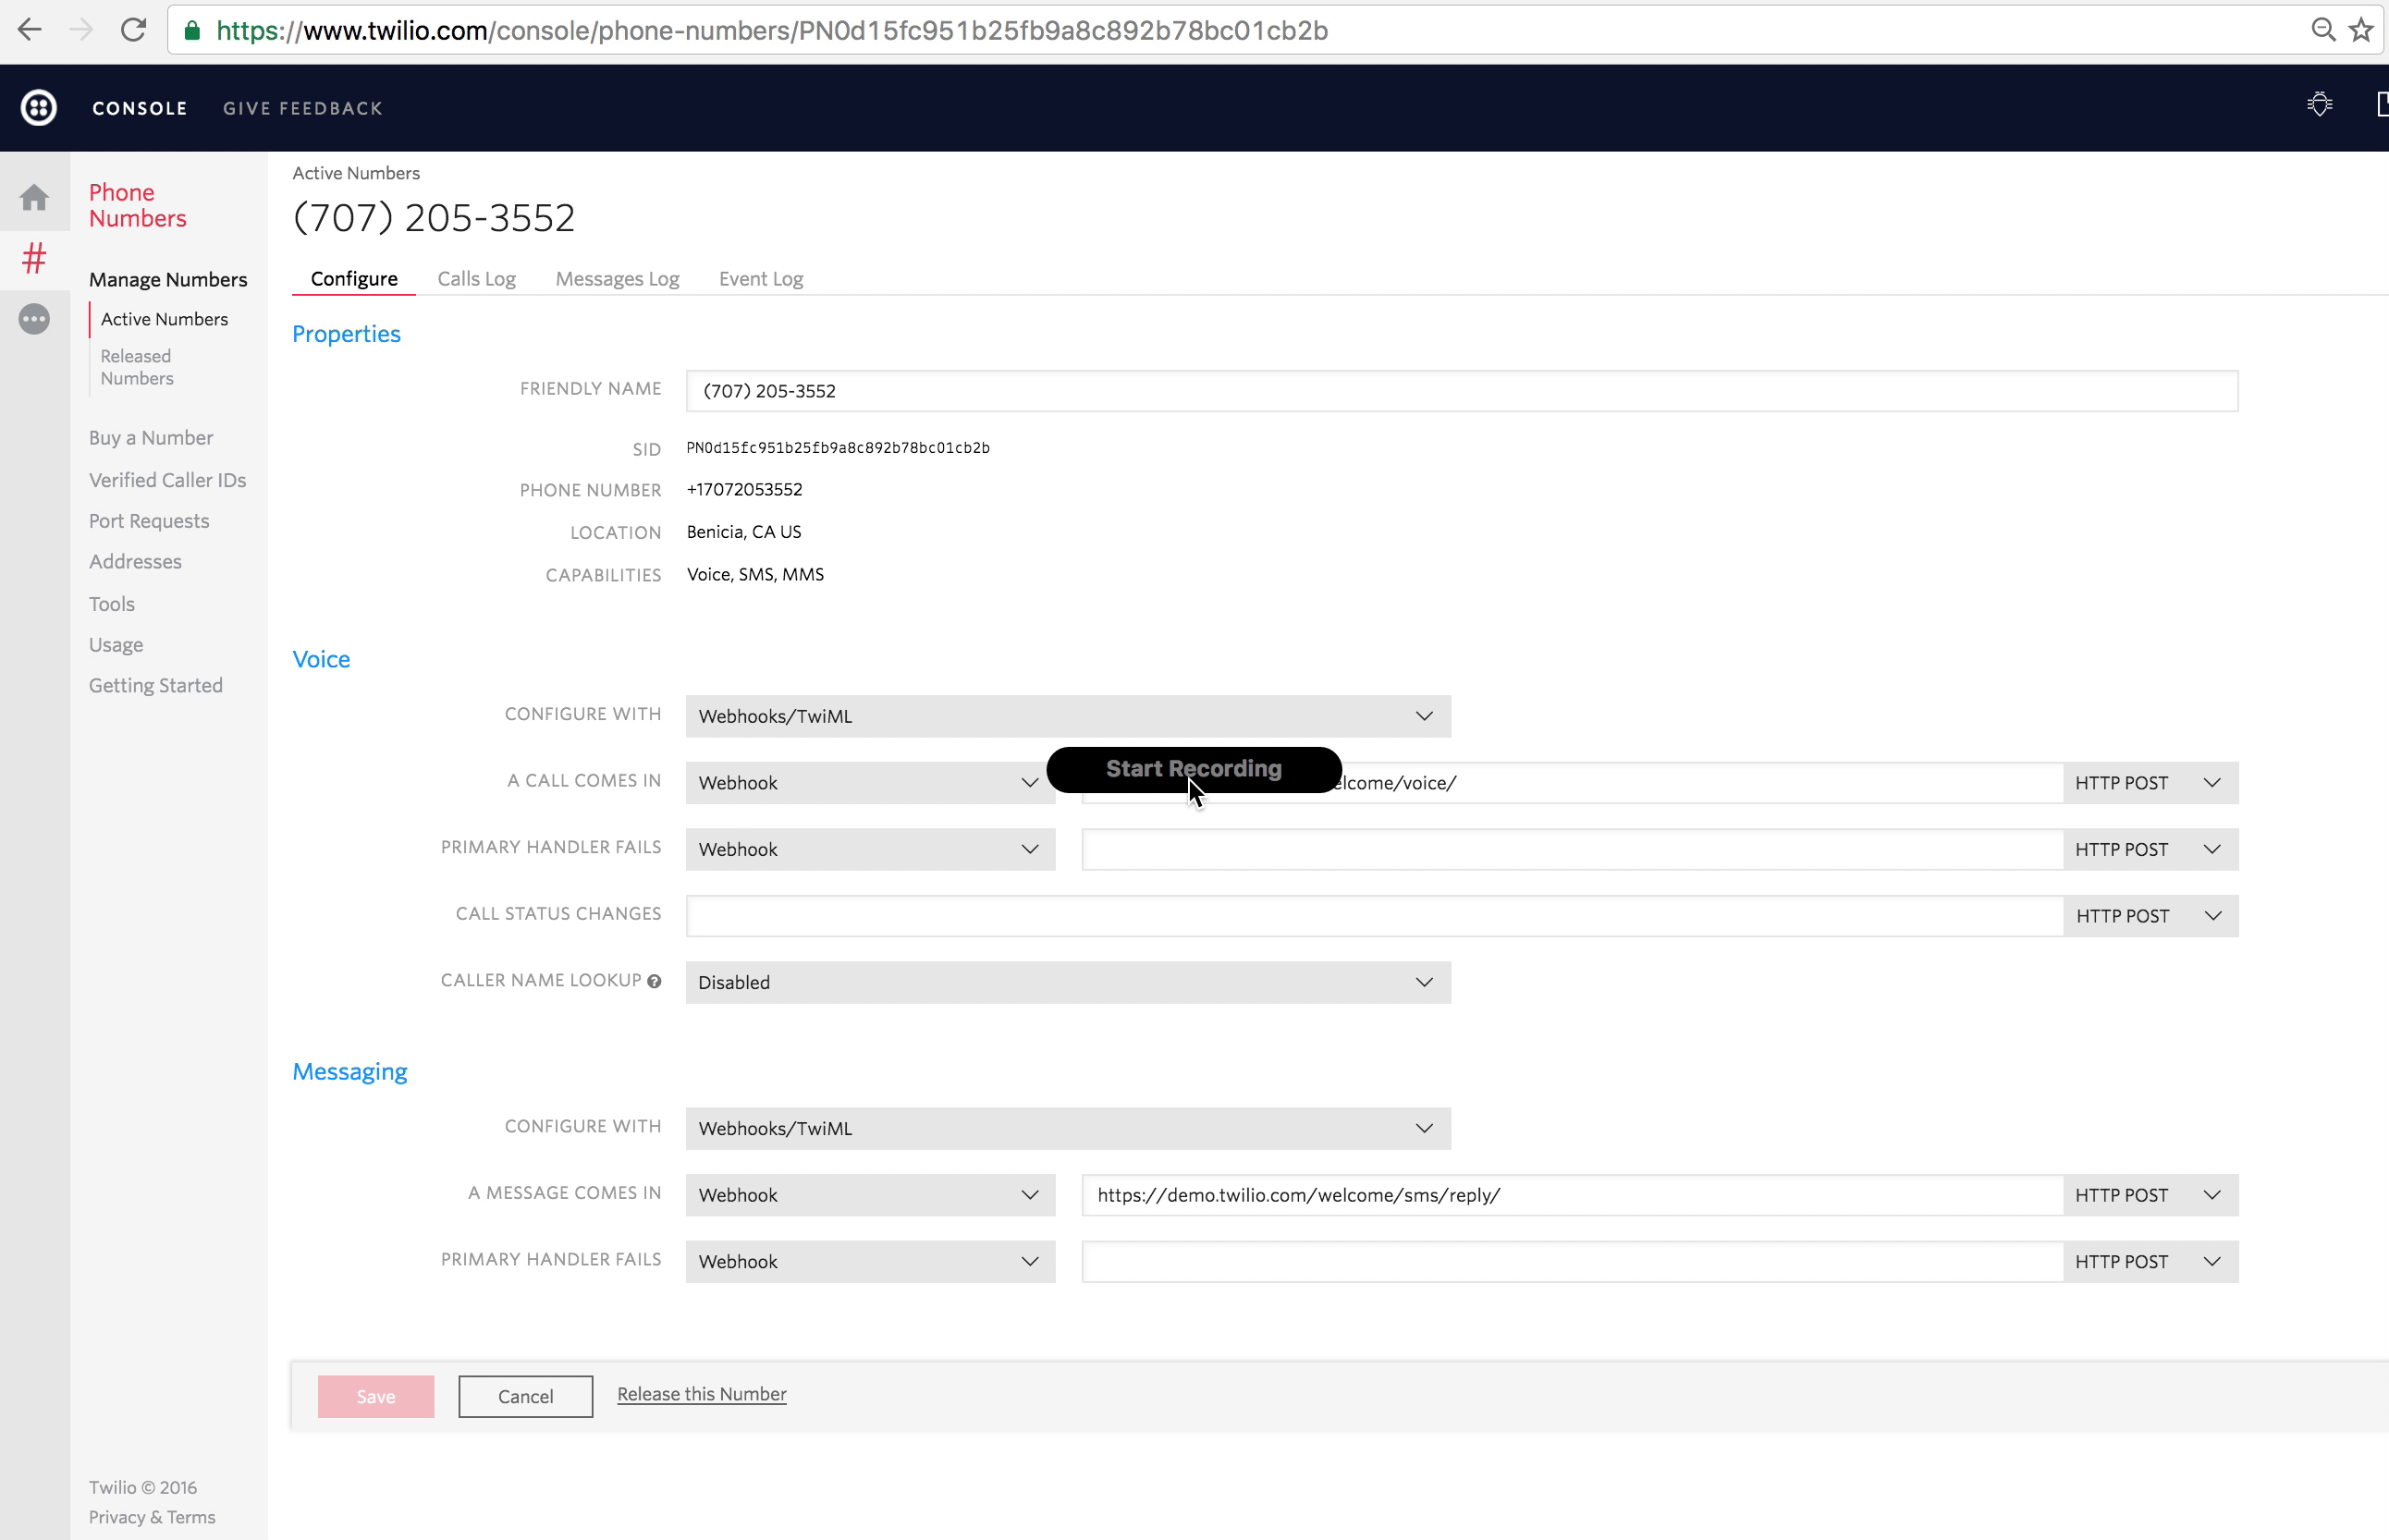Reload the page in browser
2389x1540 pixels.
pos(133,30)
